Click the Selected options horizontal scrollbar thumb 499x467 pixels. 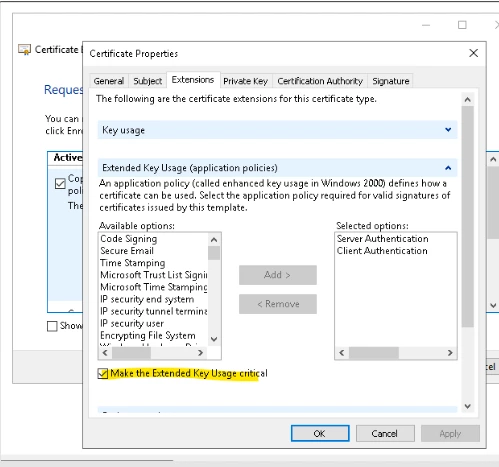coord(374,353)
